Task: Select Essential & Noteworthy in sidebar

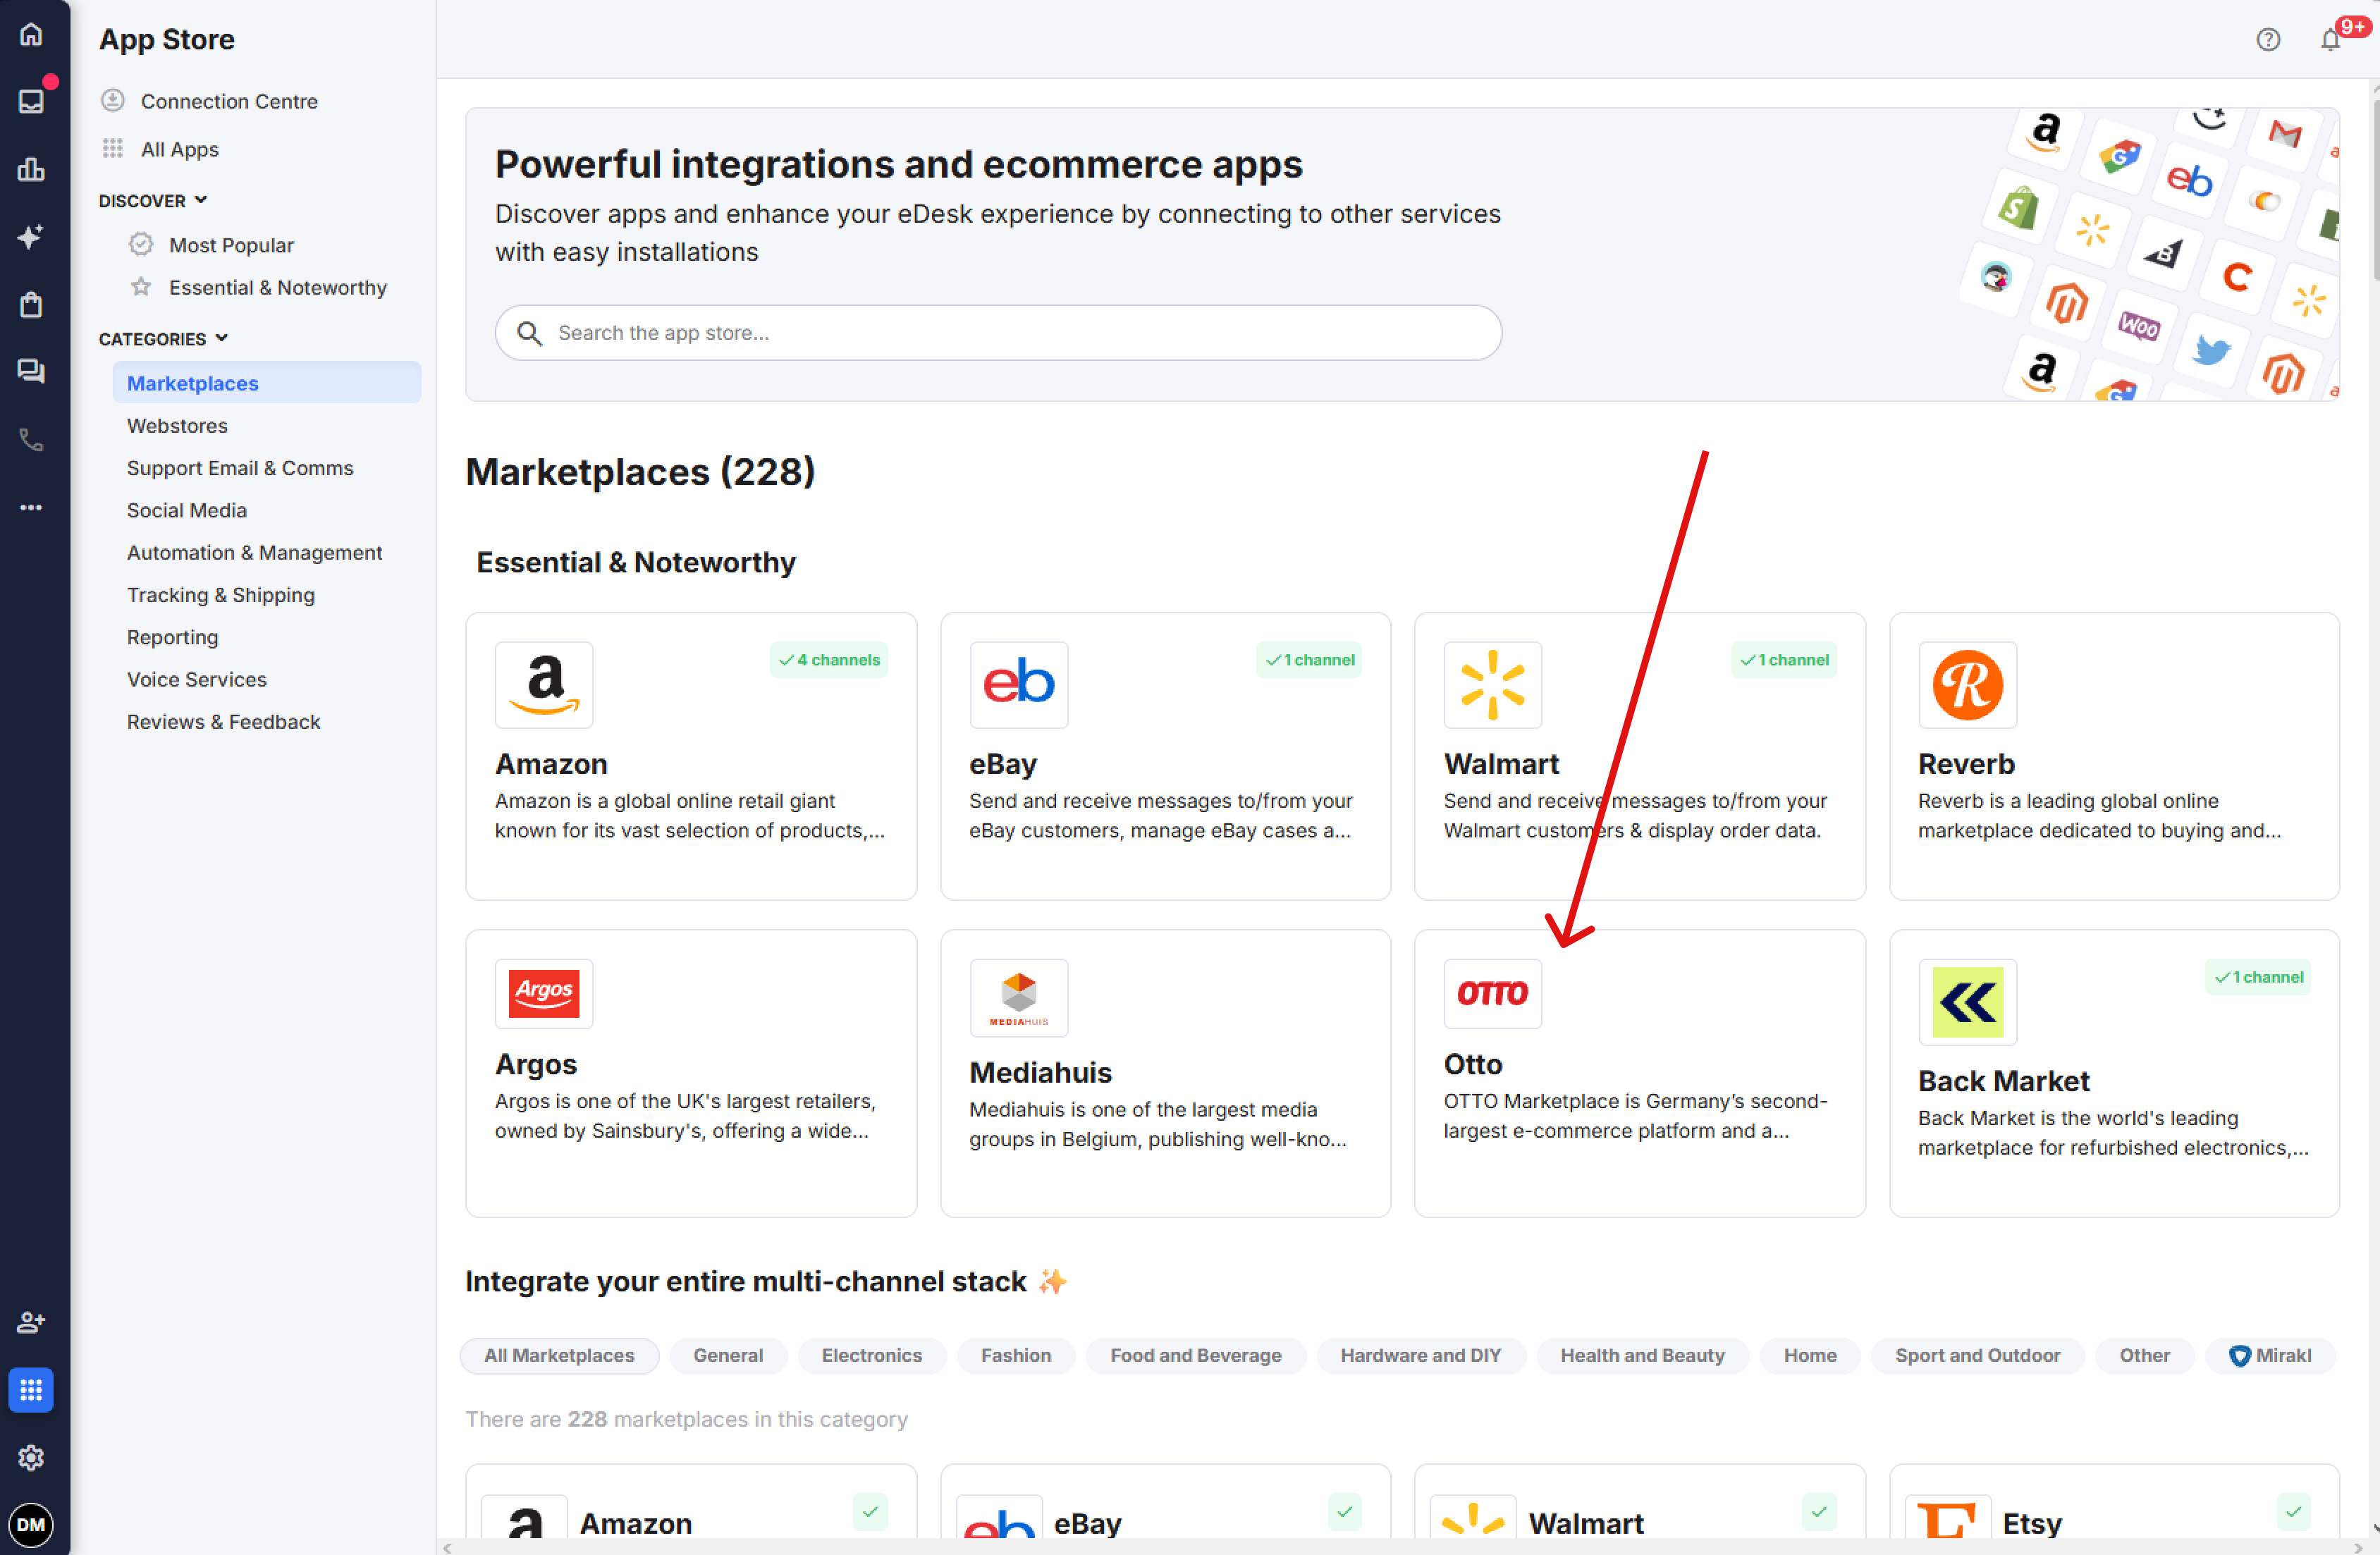Action: click(x=277, y=288)
